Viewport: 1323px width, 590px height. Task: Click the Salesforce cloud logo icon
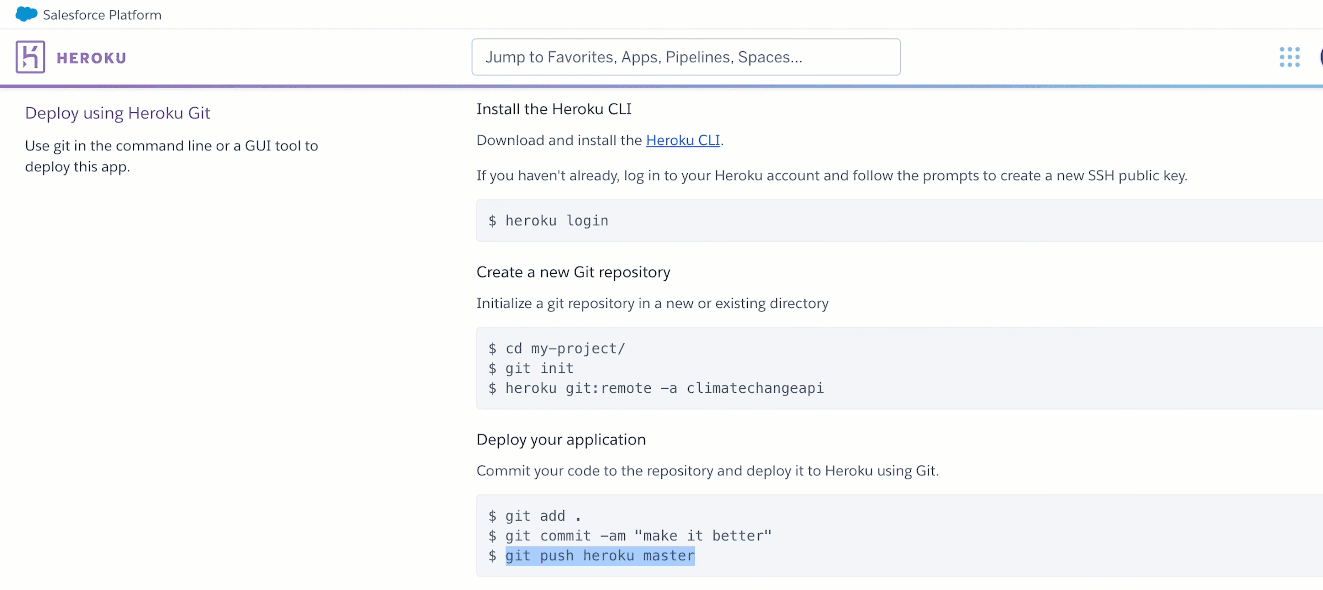(26, 14)
